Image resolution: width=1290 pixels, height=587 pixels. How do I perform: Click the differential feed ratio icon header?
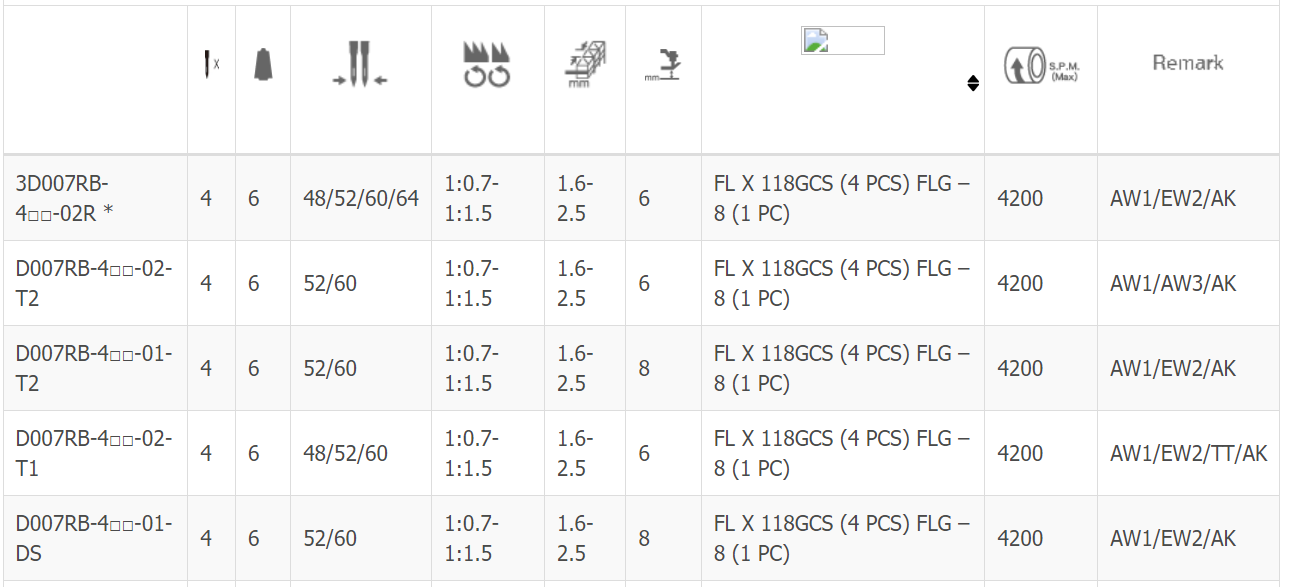click(x=487, y=64)
